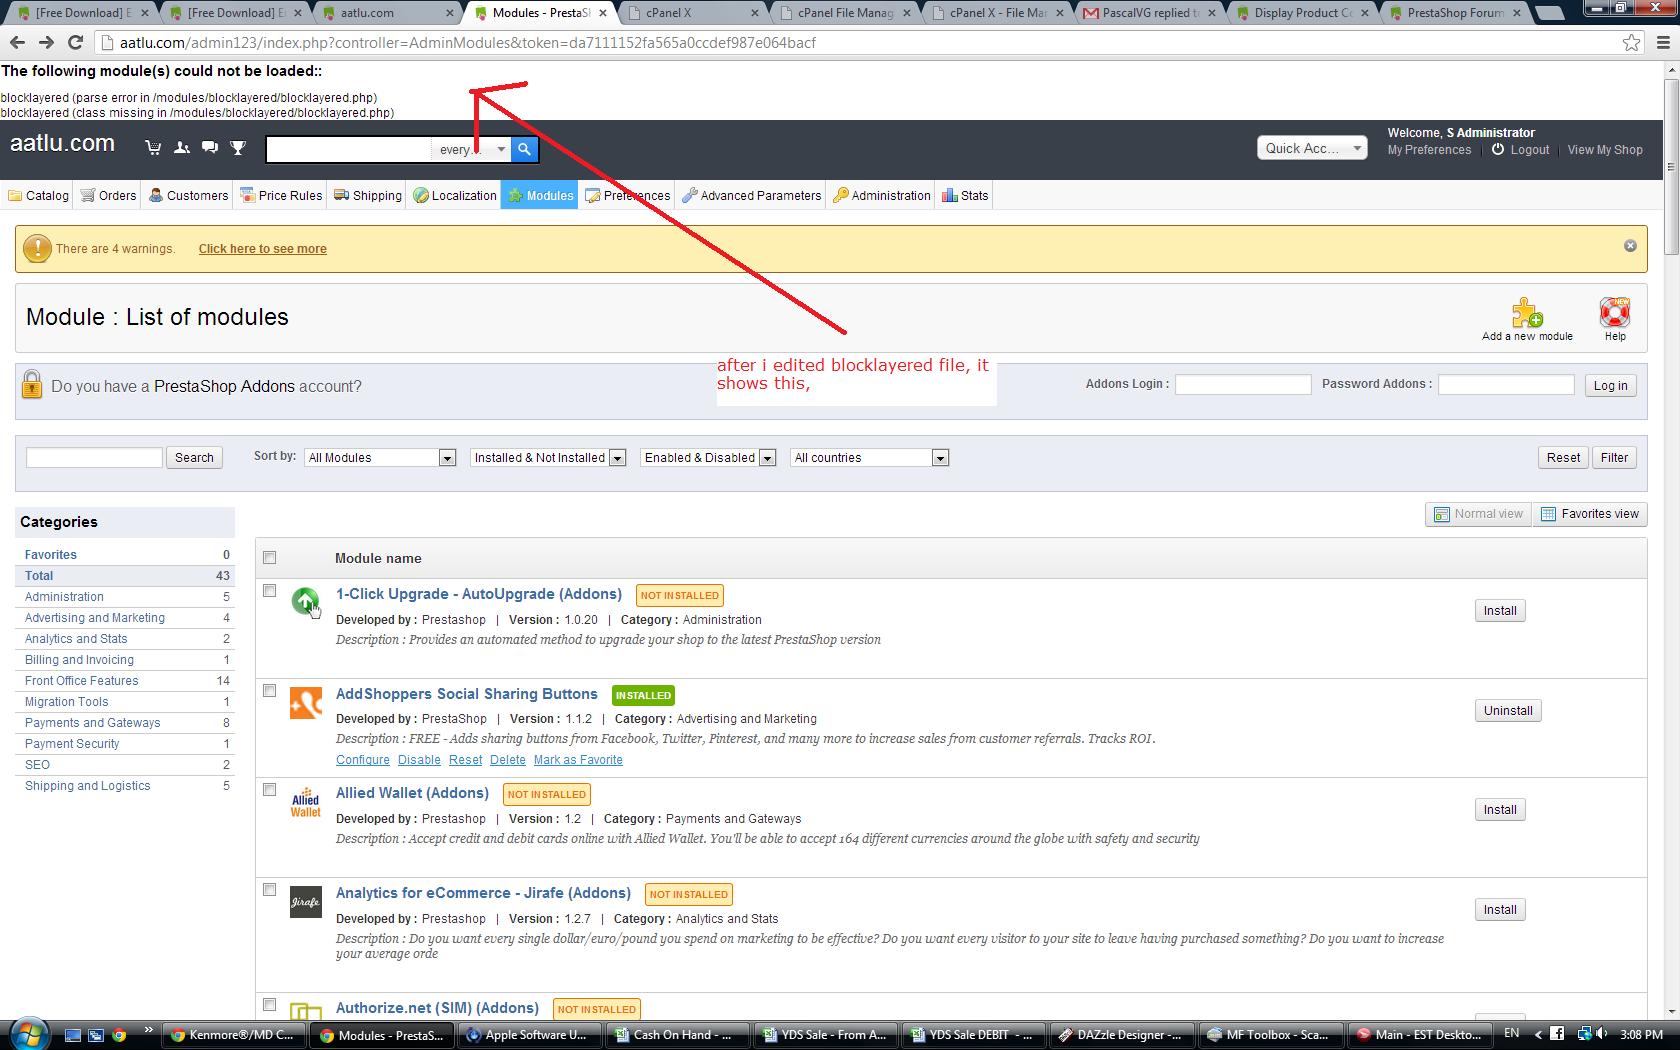Click the Addons Log in button
Image resolution: width=1680 pixels, height=1050 pixels.
(x=1610, y=386)
